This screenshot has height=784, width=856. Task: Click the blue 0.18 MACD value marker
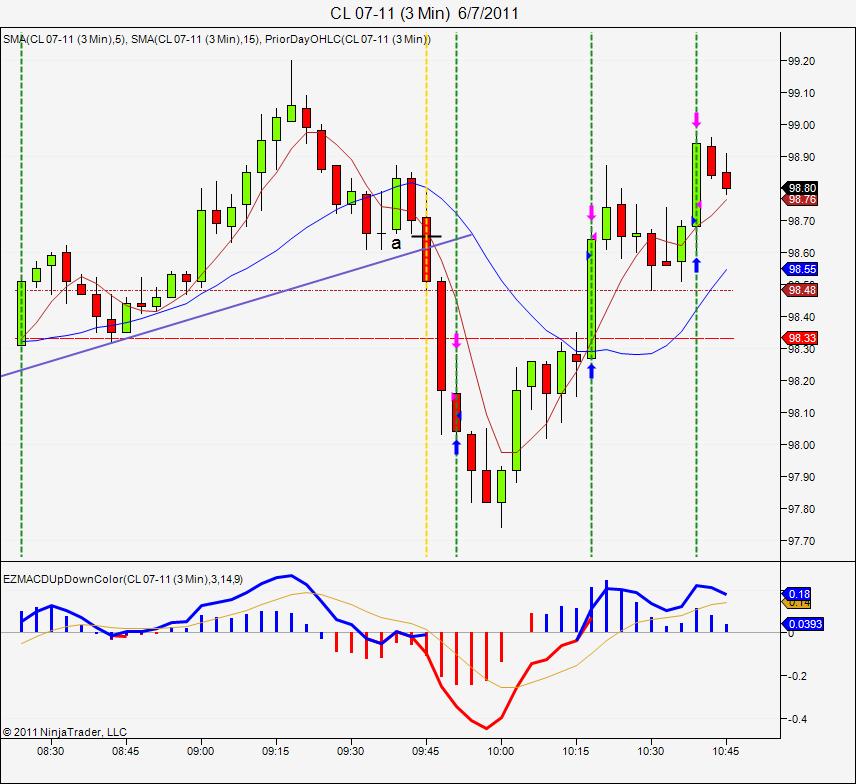click(x=798, y=593)
